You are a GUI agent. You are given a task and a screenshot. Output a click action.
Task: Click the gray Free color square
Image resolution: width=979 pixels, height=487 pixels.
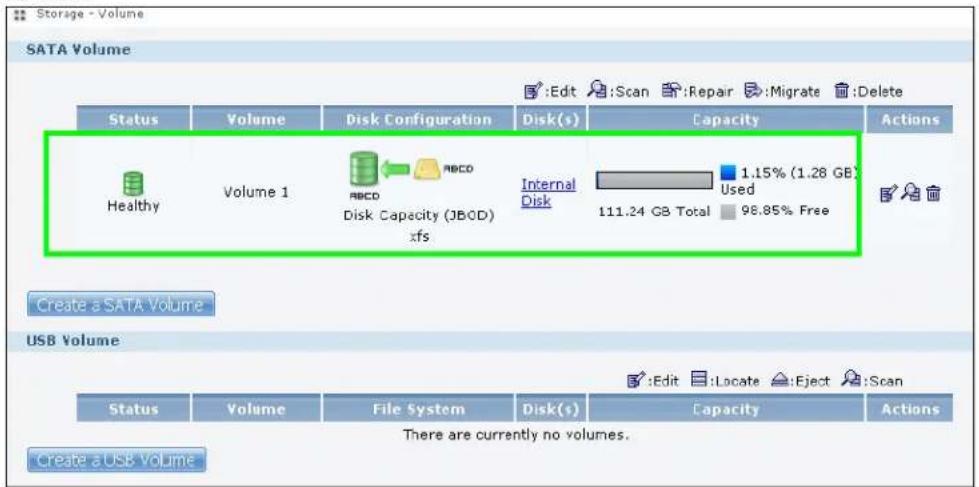[x=729, y=212]
